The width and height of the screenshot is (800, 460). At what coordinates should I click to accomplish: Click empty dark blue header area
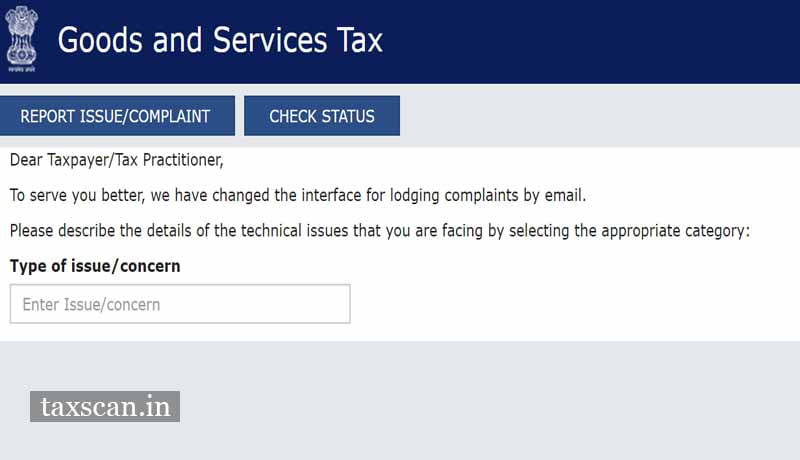click(x=600, y=40)
